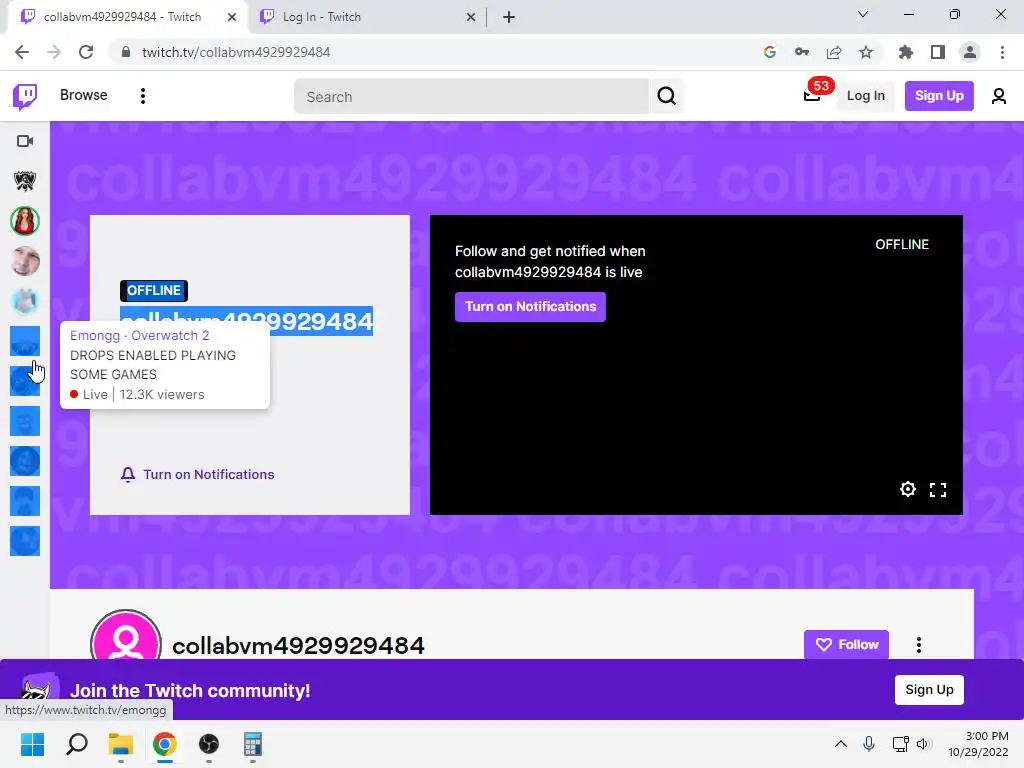Viewport: 1024px width, 768px height.
Task: Click the Chrome taskbar icon
Action: [x=165, y=744]
